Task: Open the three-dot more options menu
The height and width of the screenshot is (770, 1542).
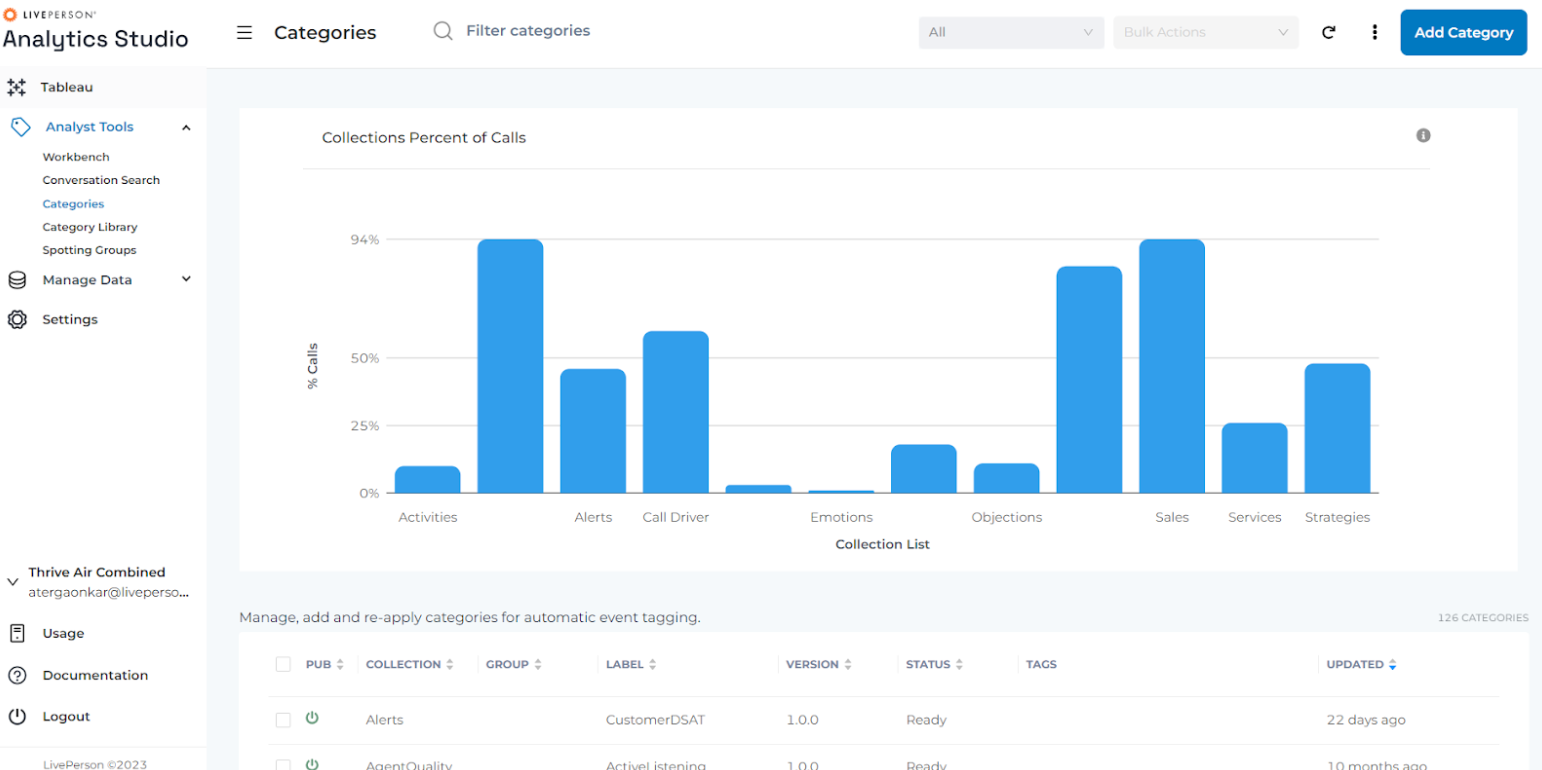Action: [1375, 32]
